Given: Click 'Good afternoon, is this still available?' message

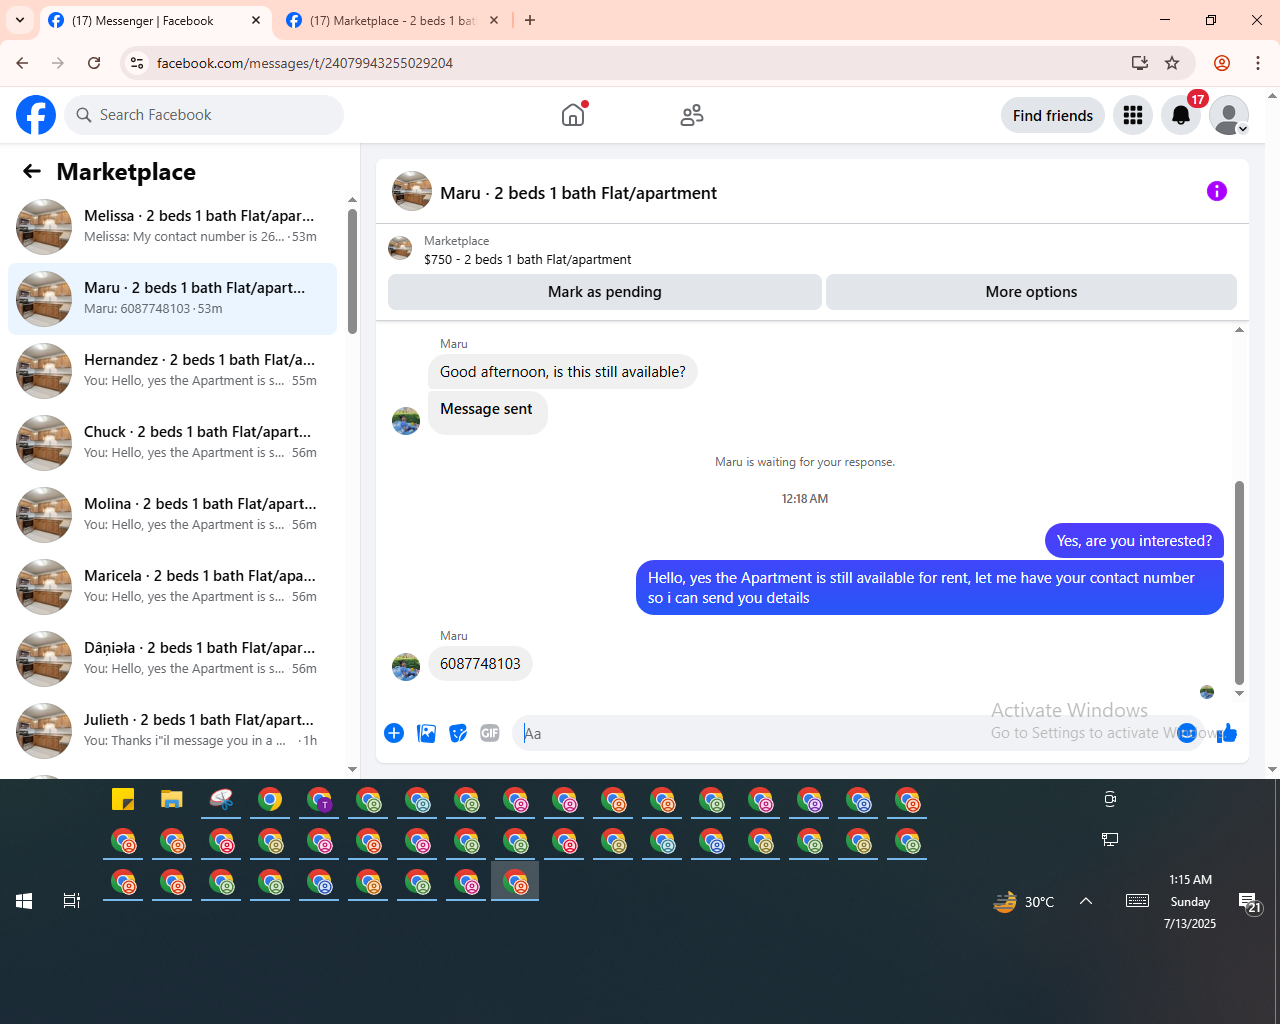Looking at the screenshot, I should click(x=563, y=372).
